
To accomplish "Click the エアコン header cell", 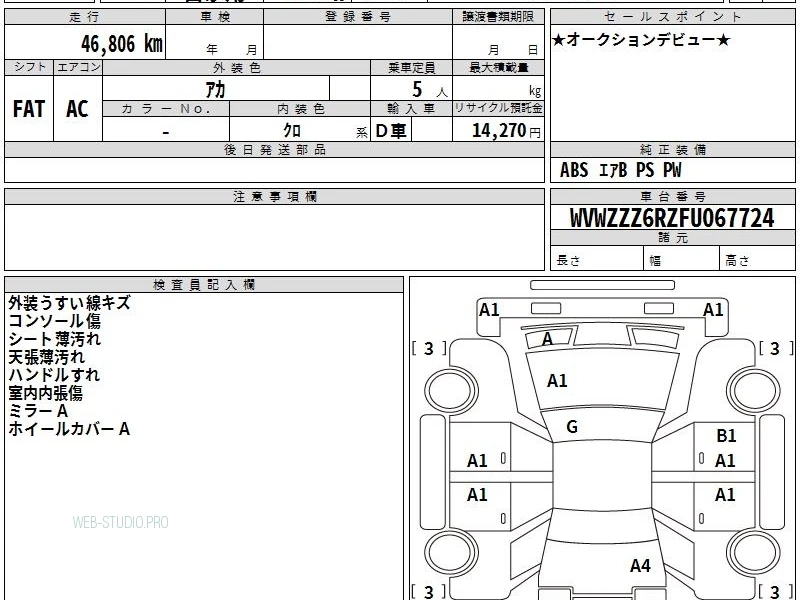I will pos(78,67).
